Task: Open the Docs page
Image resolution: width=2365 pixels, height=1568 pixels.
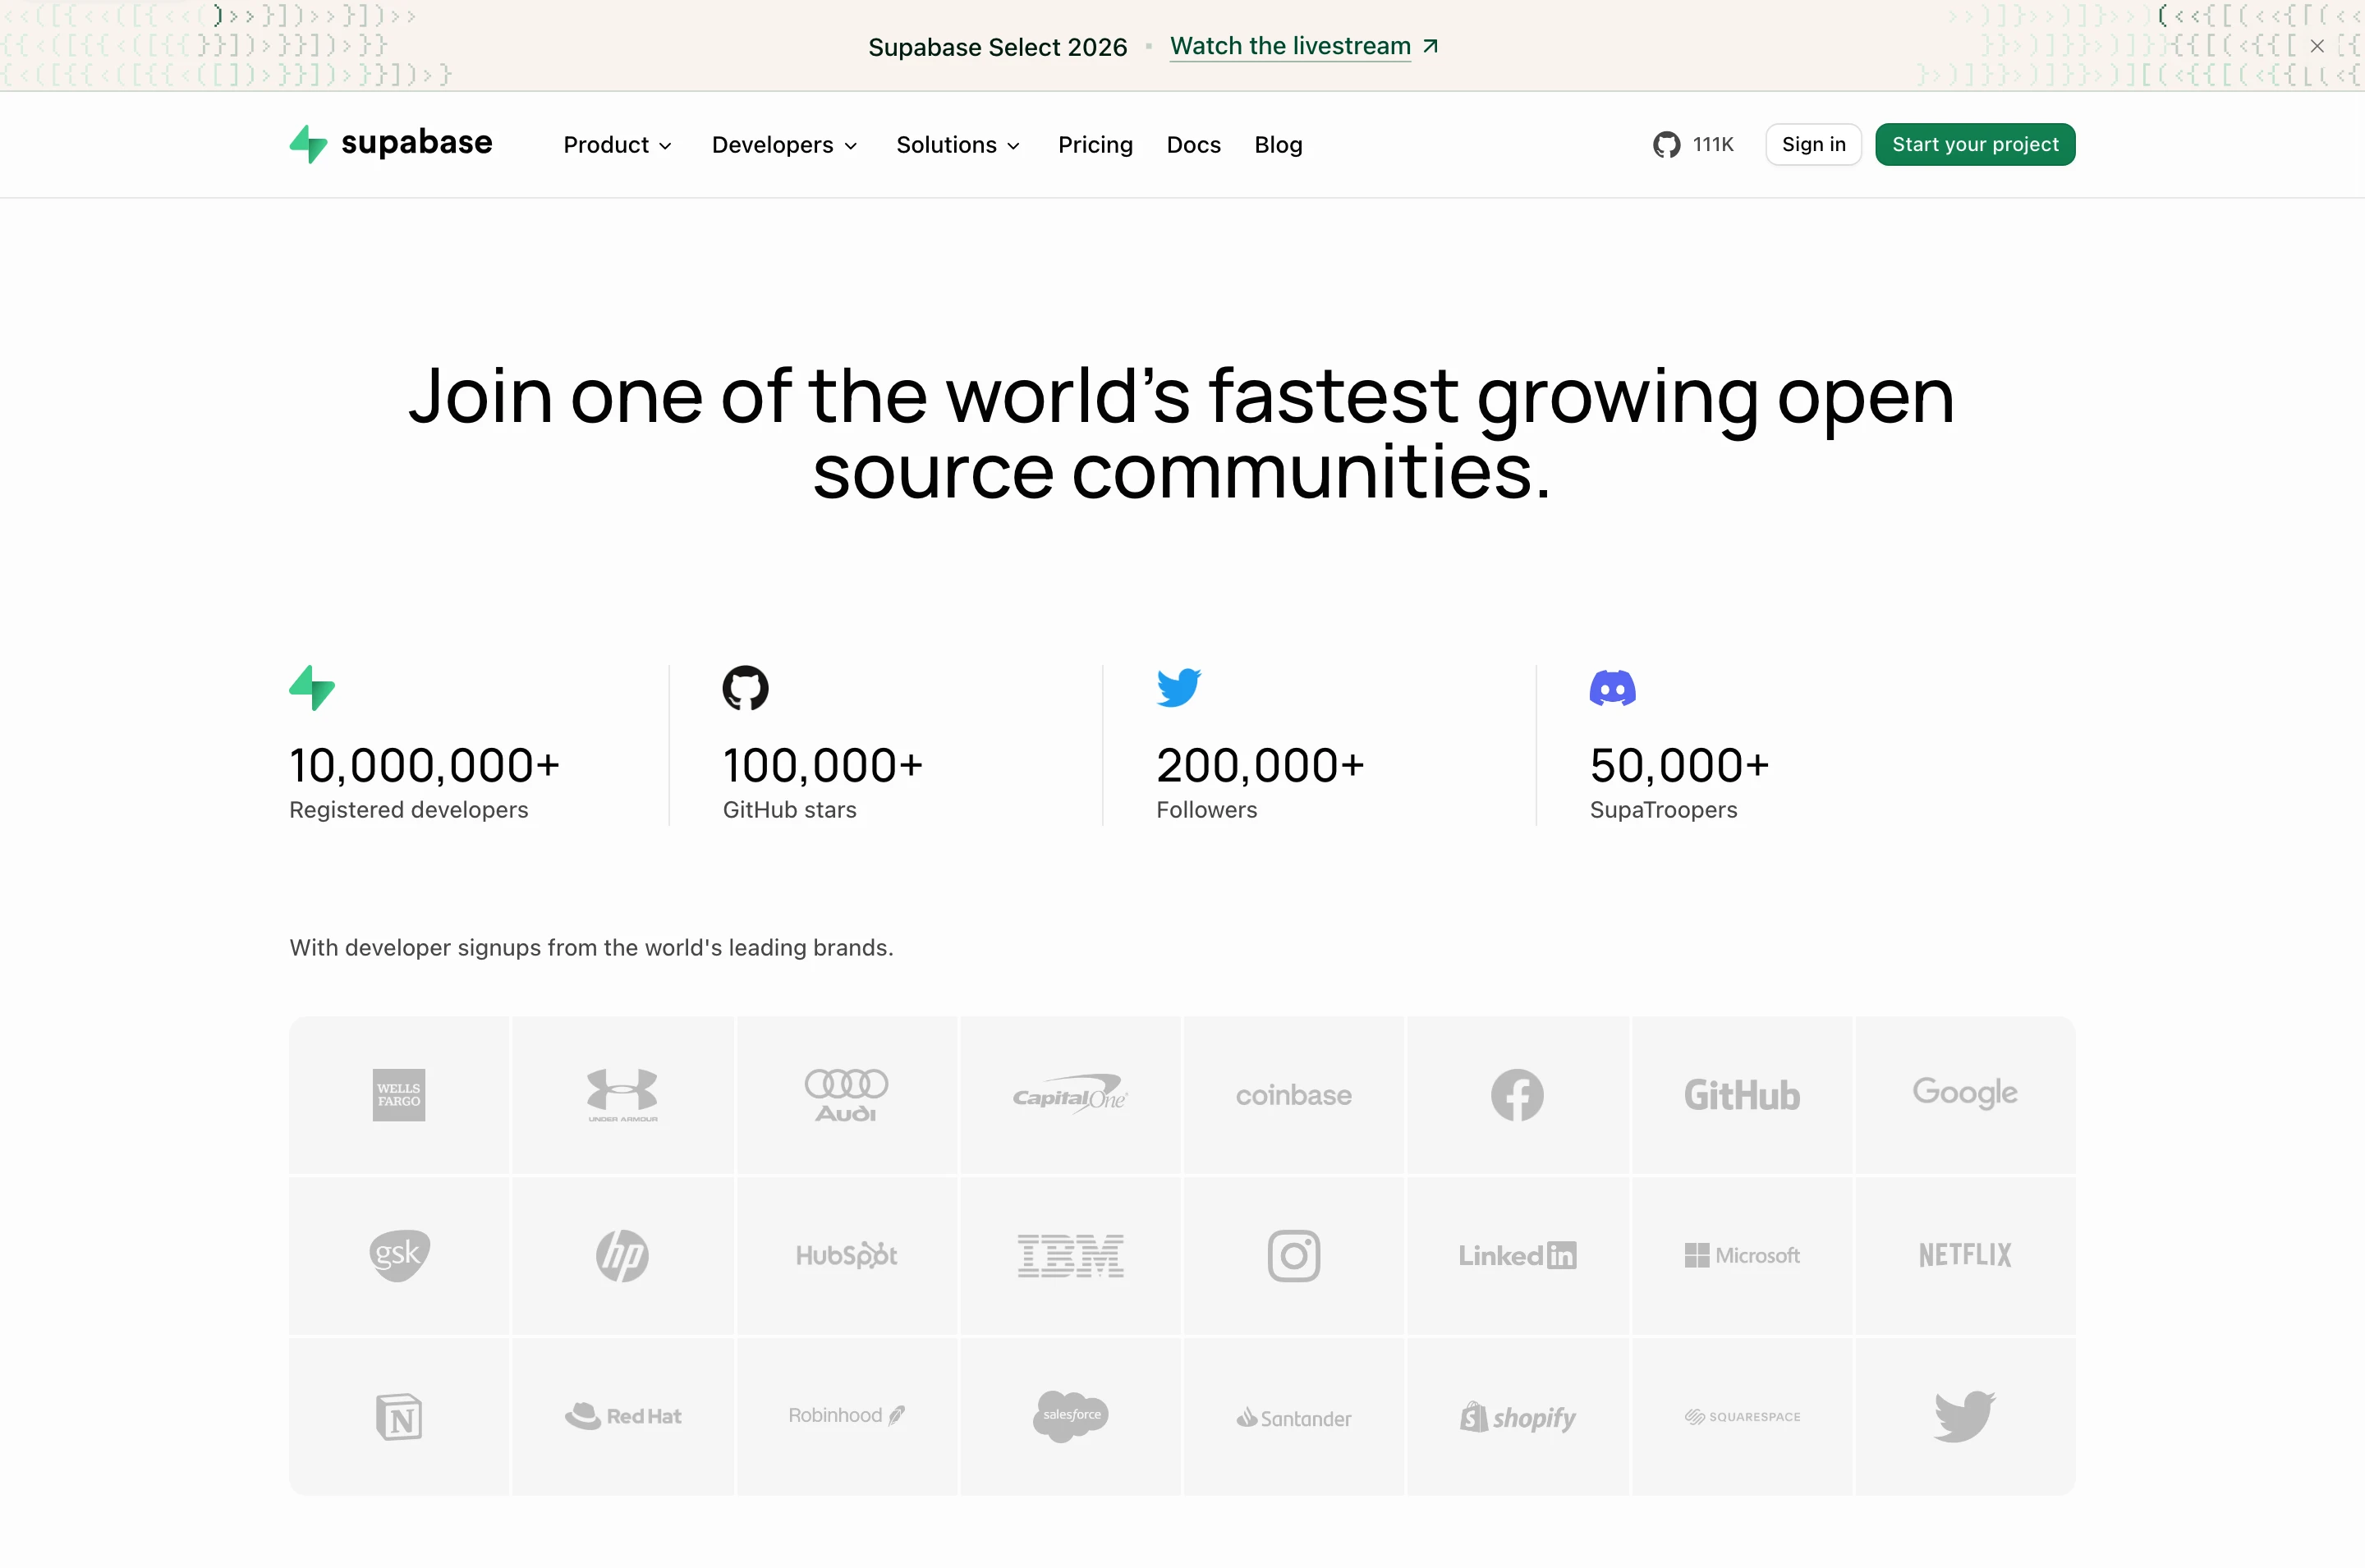Action: click(1193, 145)
